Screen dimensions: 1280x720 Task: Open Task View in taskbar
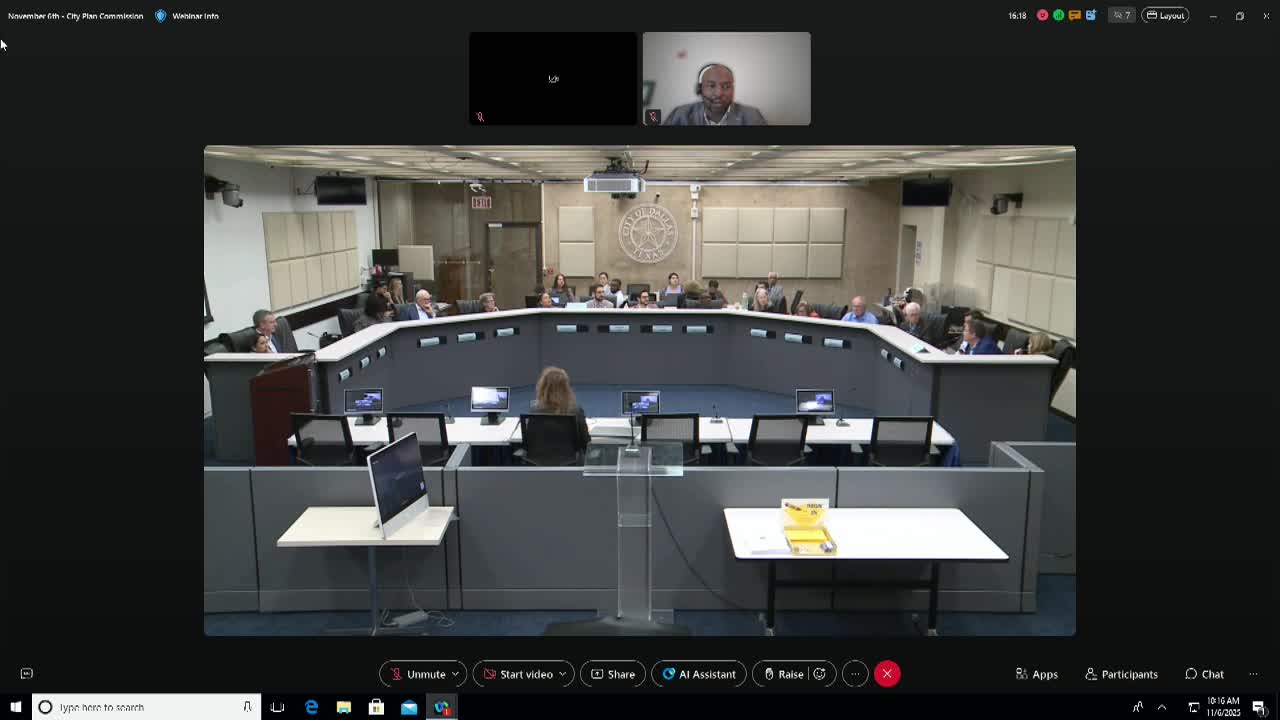click(277, 707)
